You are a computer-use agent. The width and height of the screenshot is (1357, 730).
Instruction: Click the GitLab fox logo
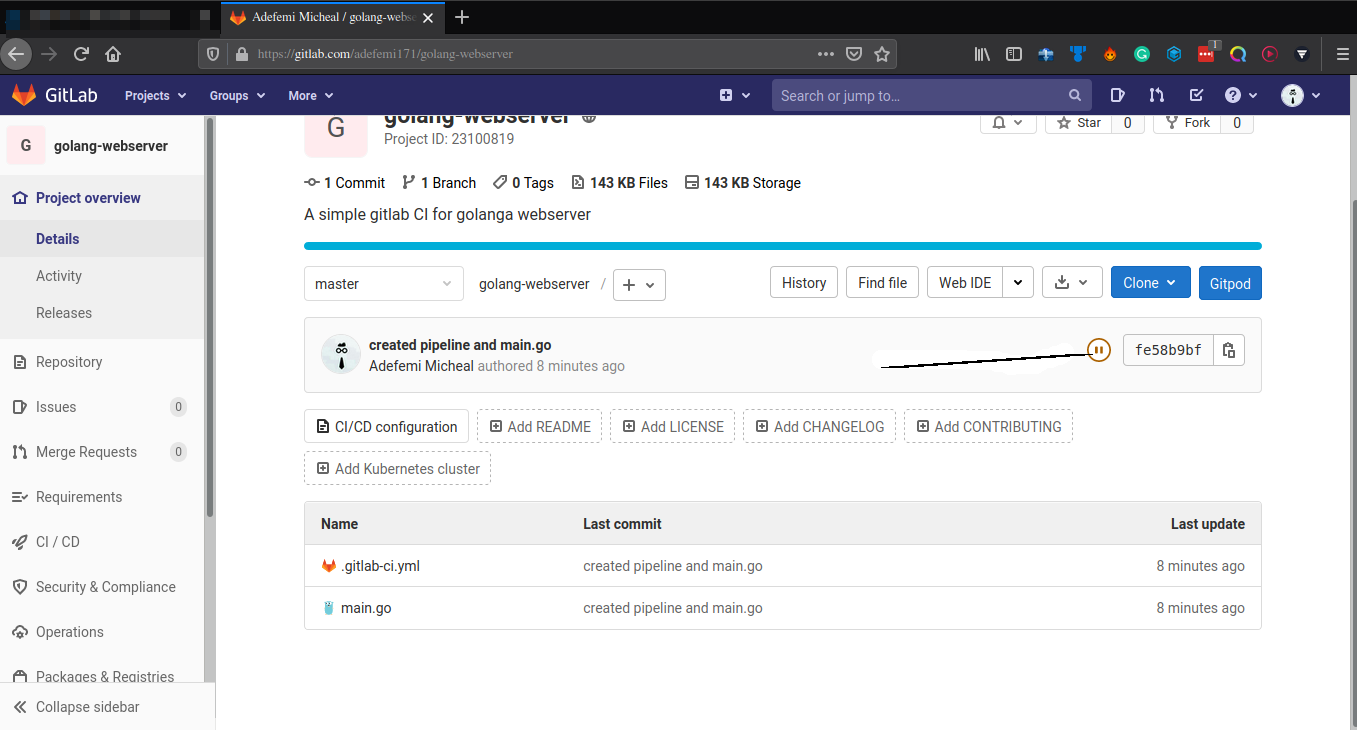24,95
